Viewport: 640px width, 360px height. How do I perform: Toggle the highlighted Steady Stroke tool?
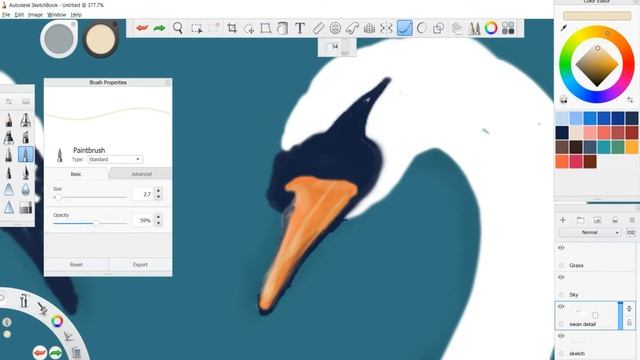coord(404,28)
